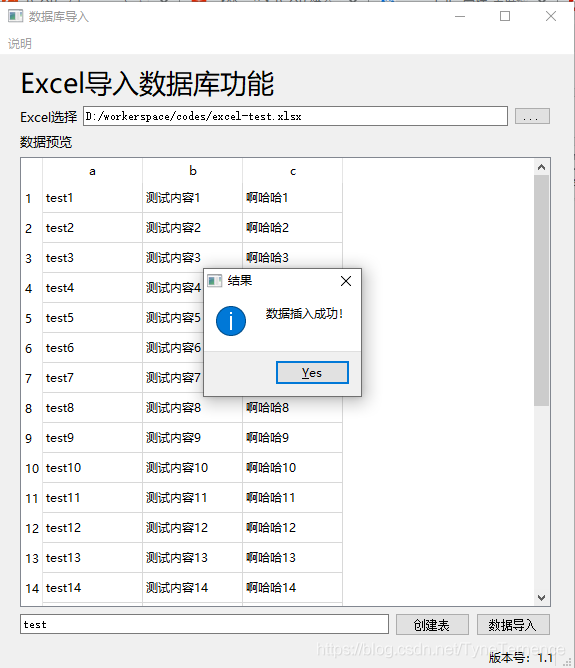Image resolution: width=575 pixels, height=668 pixels.
Task: Click the browse '...' button for Excel file
Action: [532, 116]
